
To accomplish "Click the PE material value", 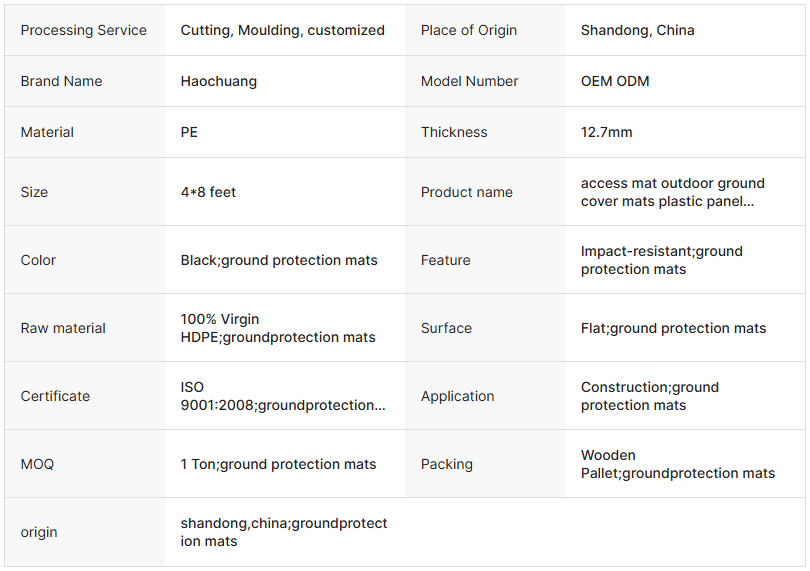I will [x=189, y=132].
